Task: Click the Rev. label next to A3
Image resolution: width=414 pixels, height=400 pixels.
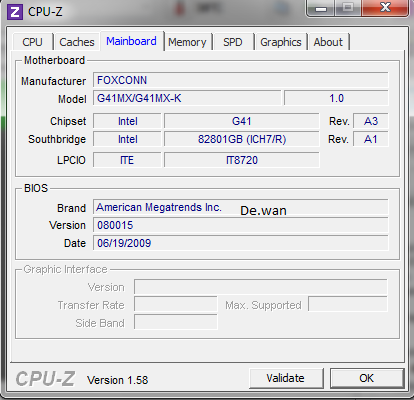Action: 339,121
